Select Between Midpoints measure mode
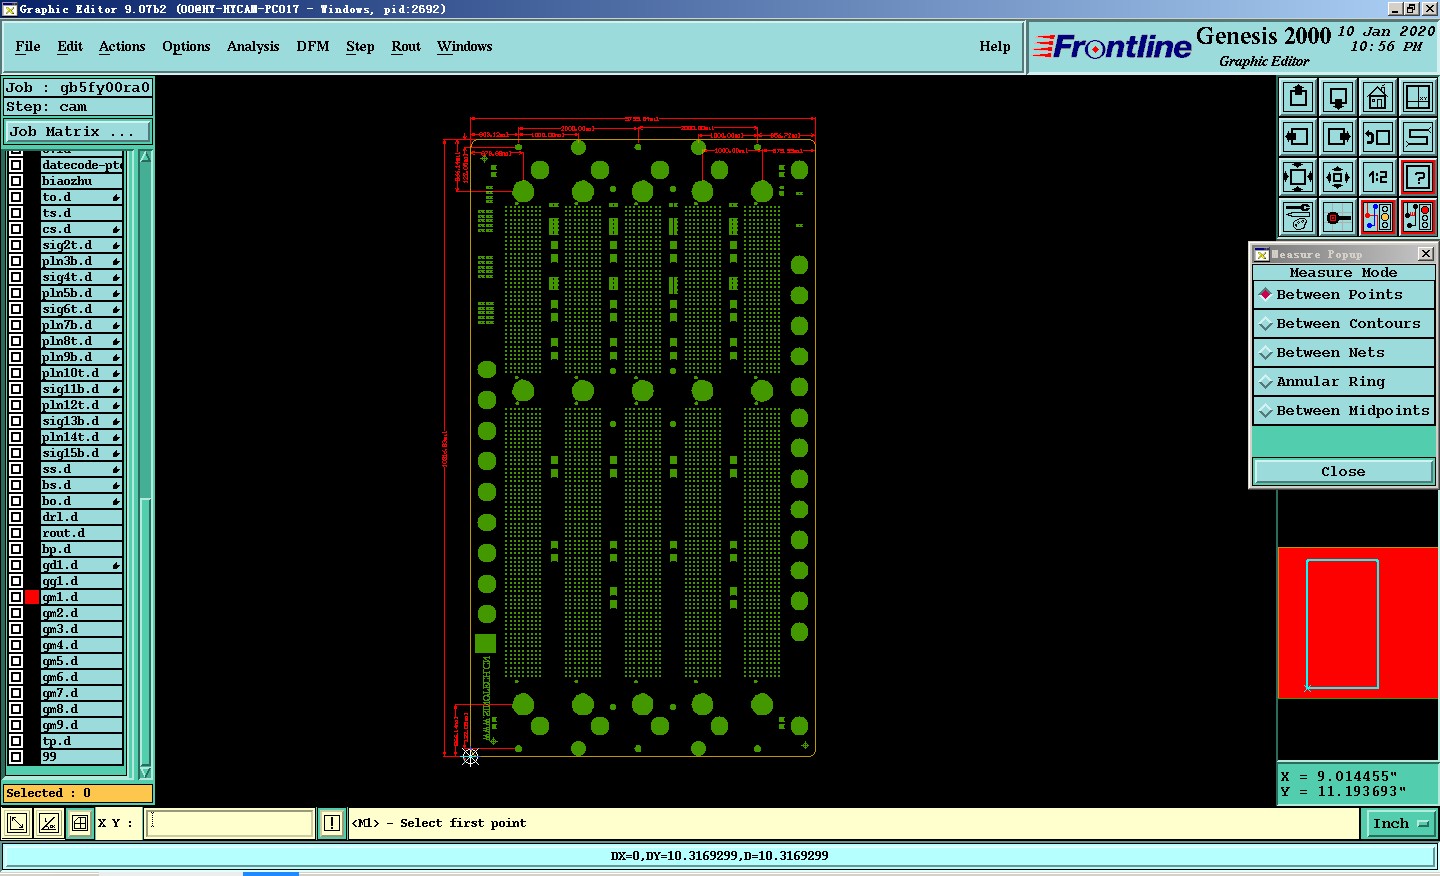The width and height of the screenshot is (1440, 876). (x=1343, y=411)
